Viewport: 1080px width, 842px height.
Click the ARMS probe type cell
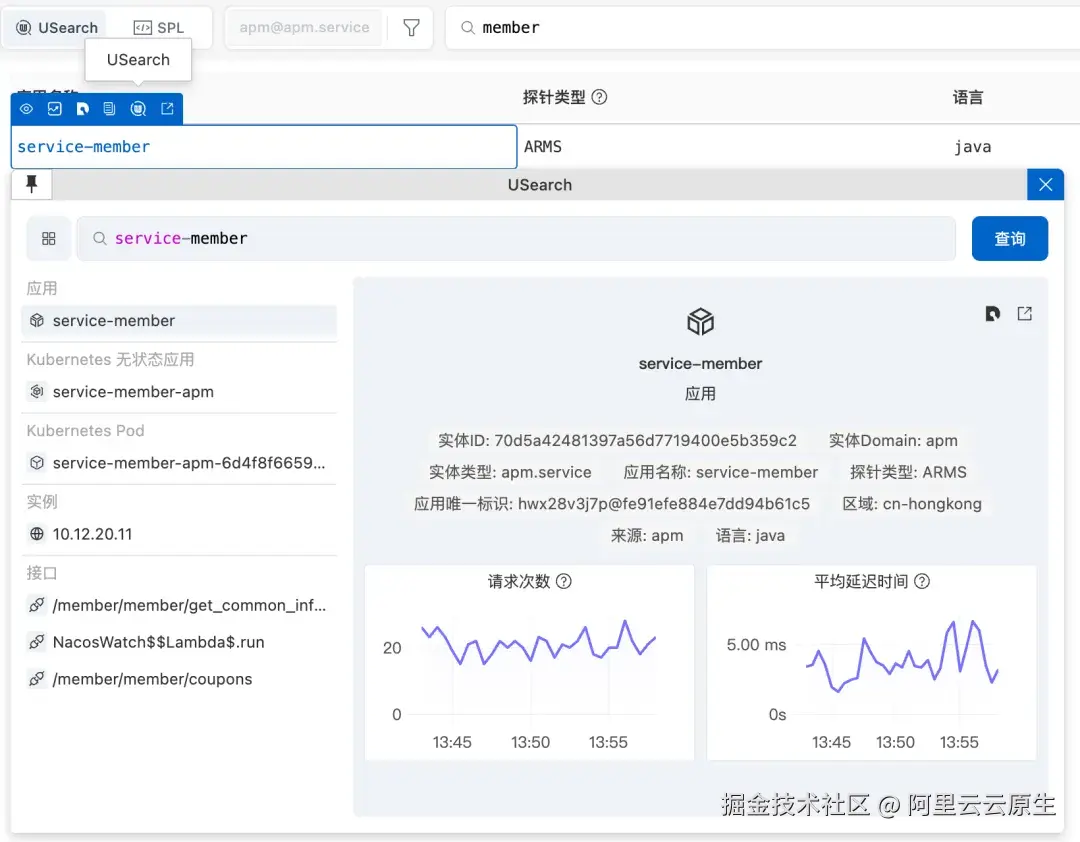(543, 147)
